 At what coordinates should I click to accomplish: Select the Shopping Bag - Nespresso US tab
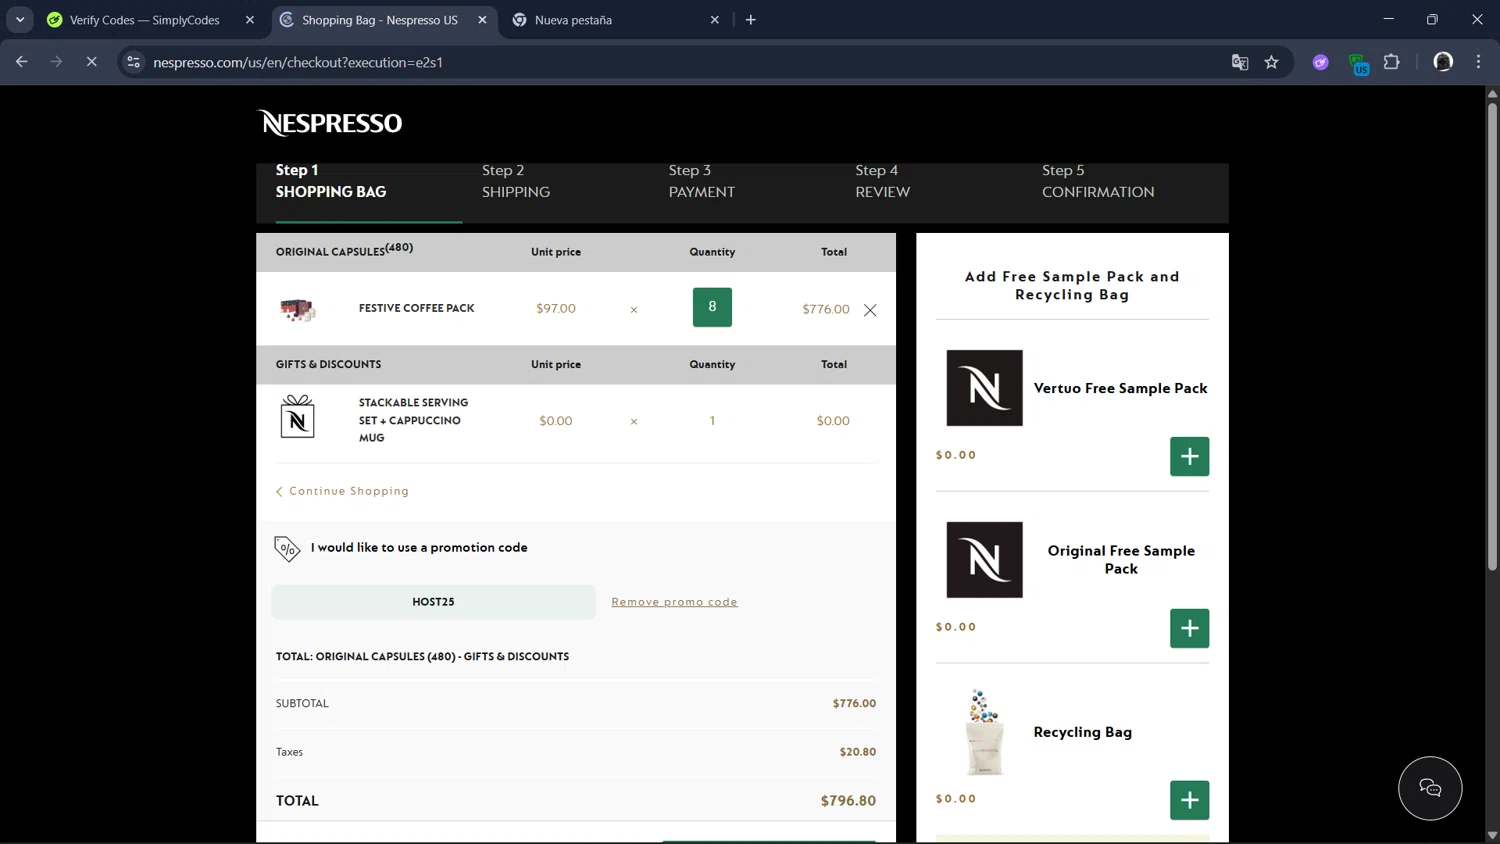pyautogui.click(x=379, y=20)
